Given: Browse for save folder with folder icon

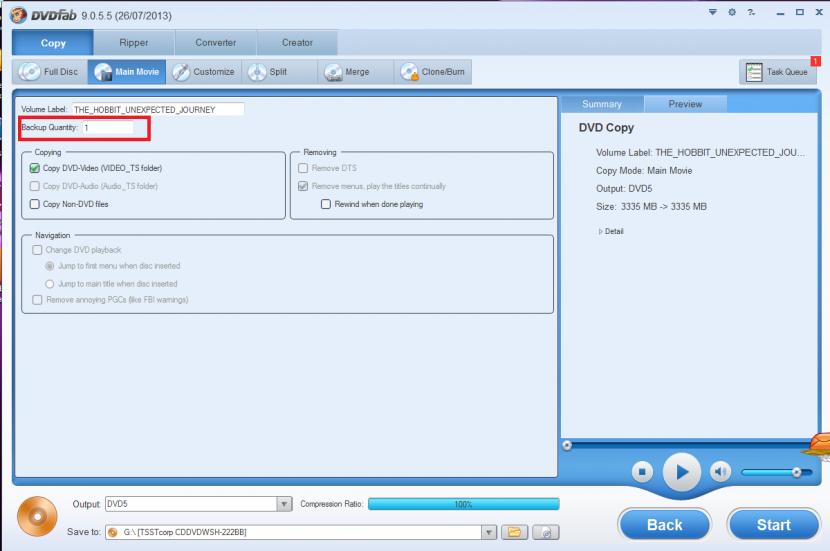Looking at the screenshot, I should (515, 532).
